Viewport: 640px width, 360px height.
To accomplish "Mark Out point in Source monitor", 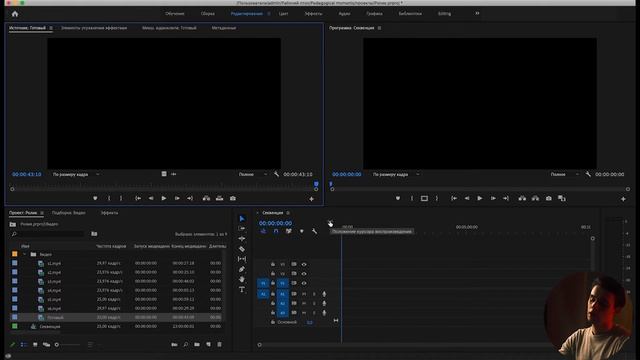I will (x=121, y=198).
